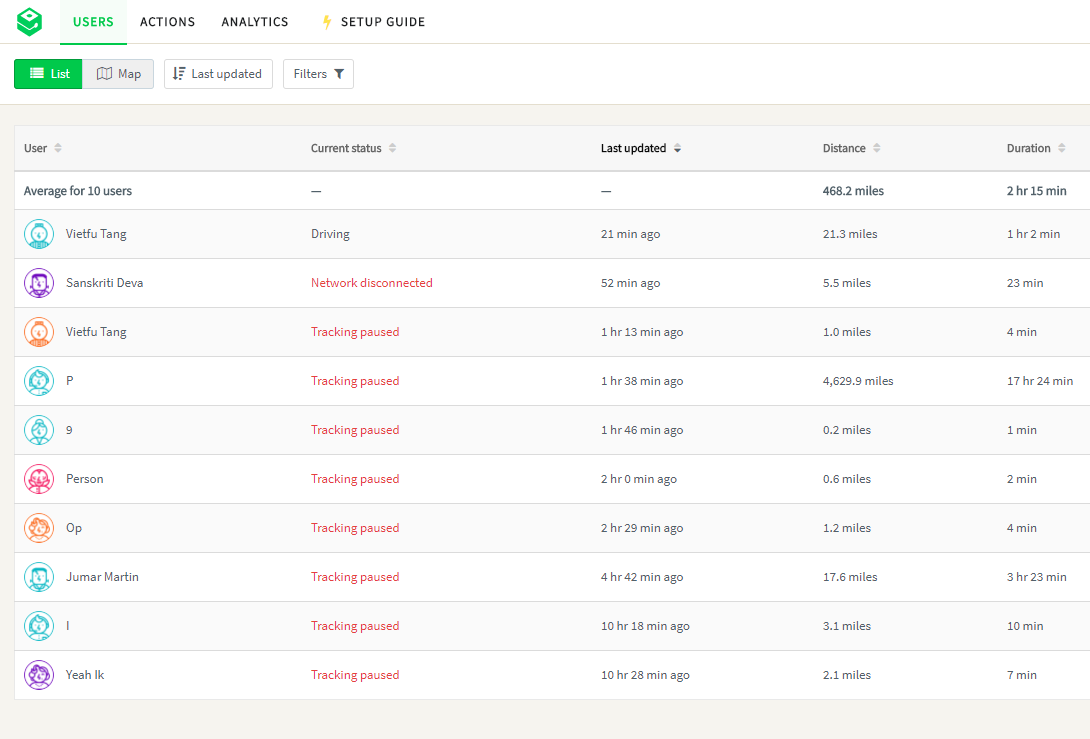Click the avatar for user 9
Screen dimensions: 1090x739
(x=39, y=430)
